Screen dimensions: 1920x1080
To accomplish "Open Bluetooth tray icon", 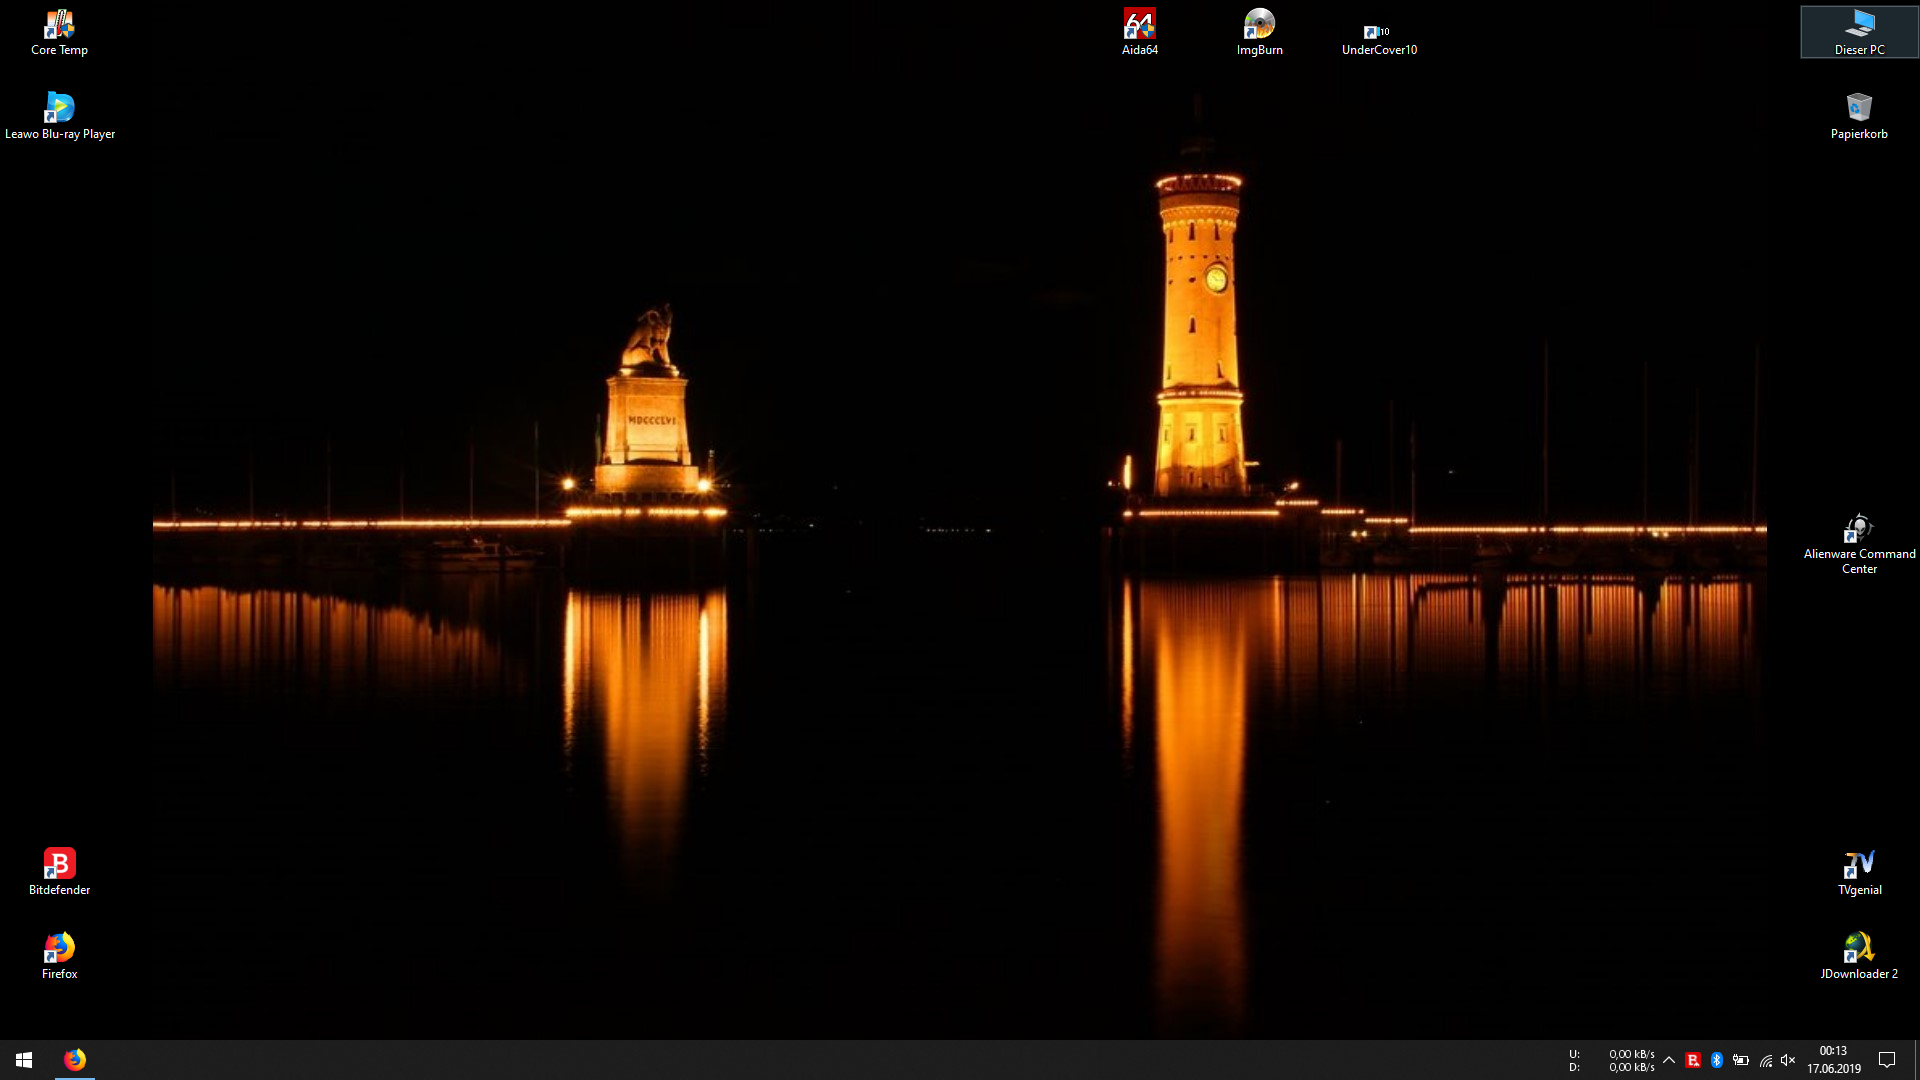I will (1717, 1060).
